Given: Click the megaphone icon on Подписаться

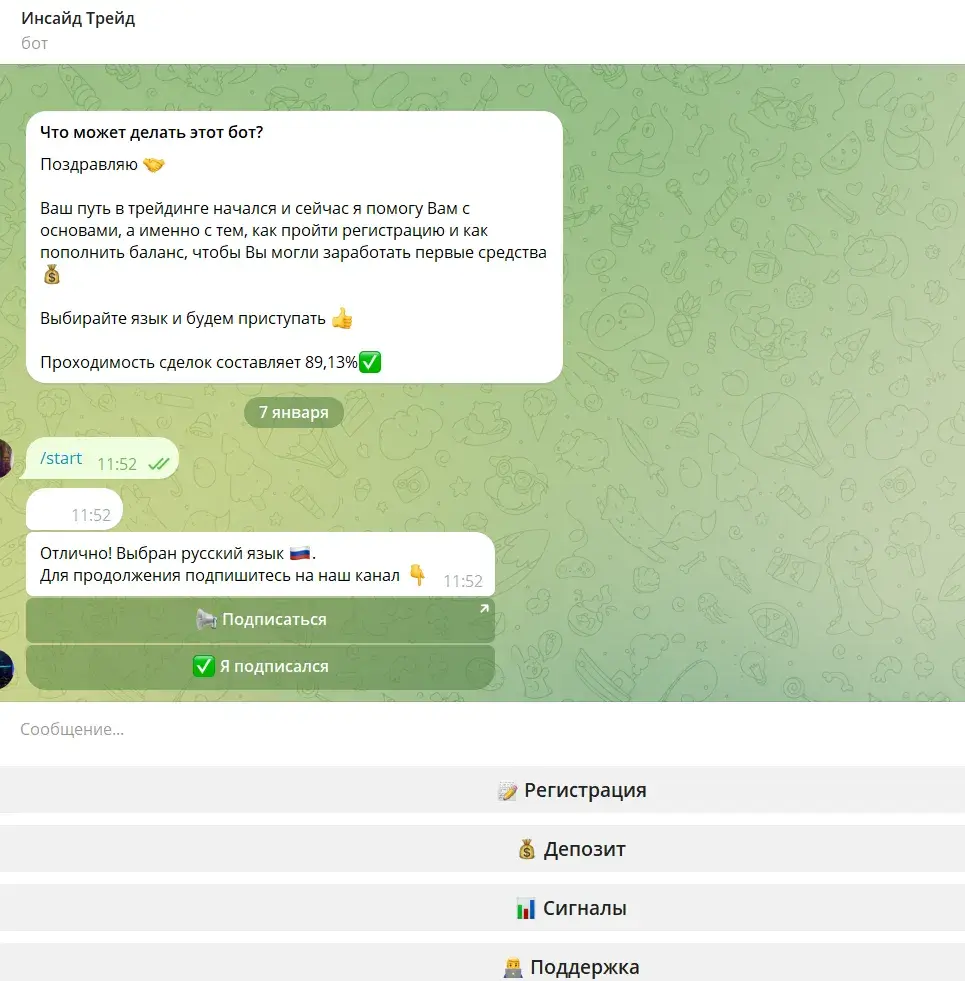Looking at the screenshot, I should tap(206, 619).
